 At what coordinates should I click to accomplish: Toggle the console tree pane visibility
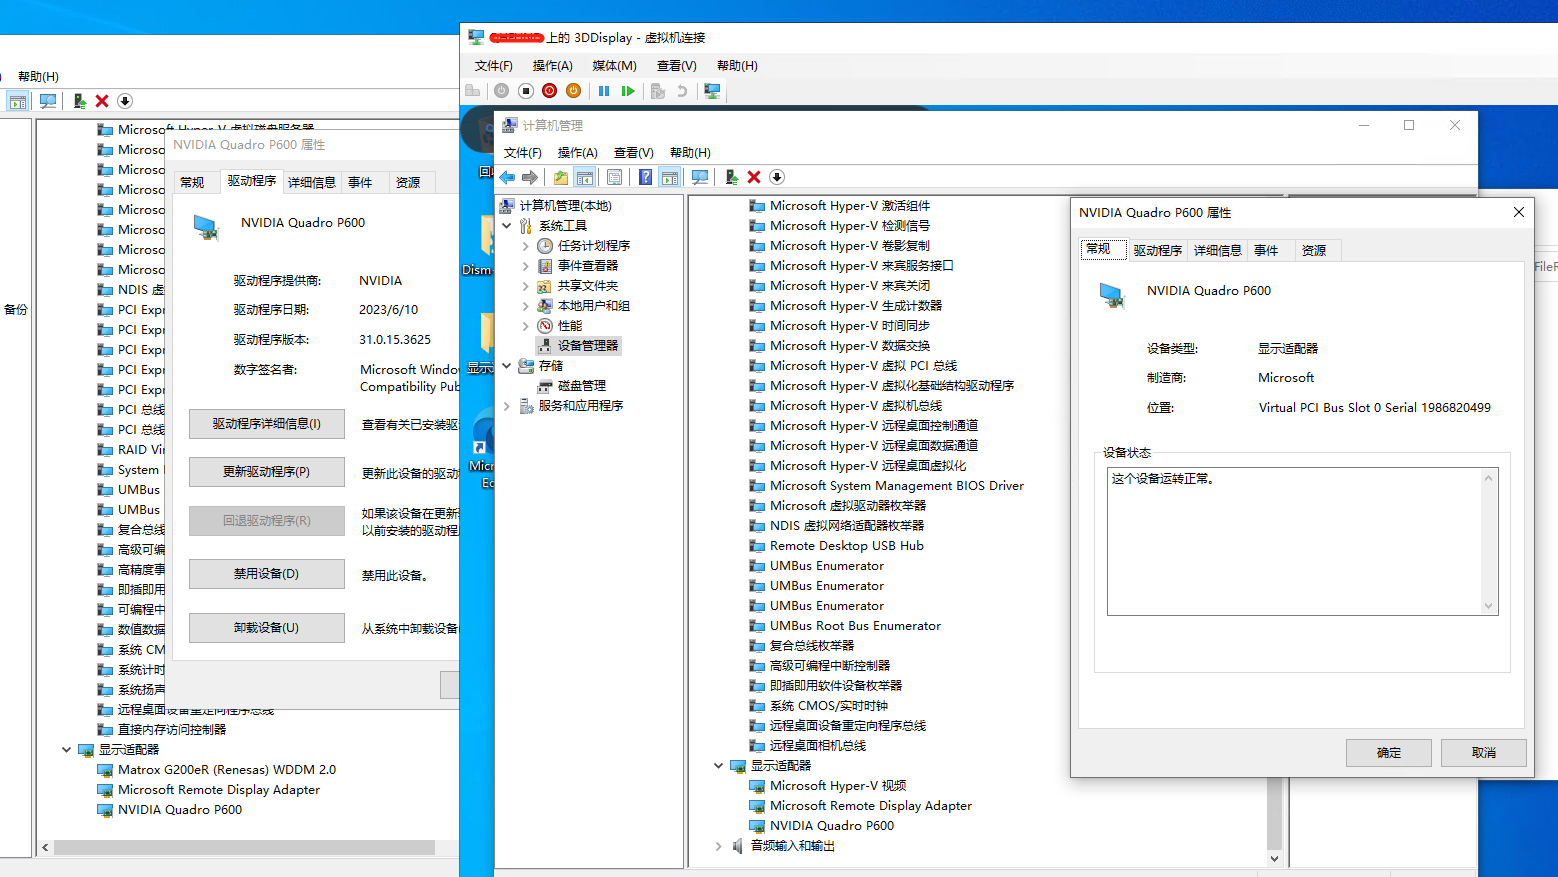pyautogui.click(x=585, y=177)
